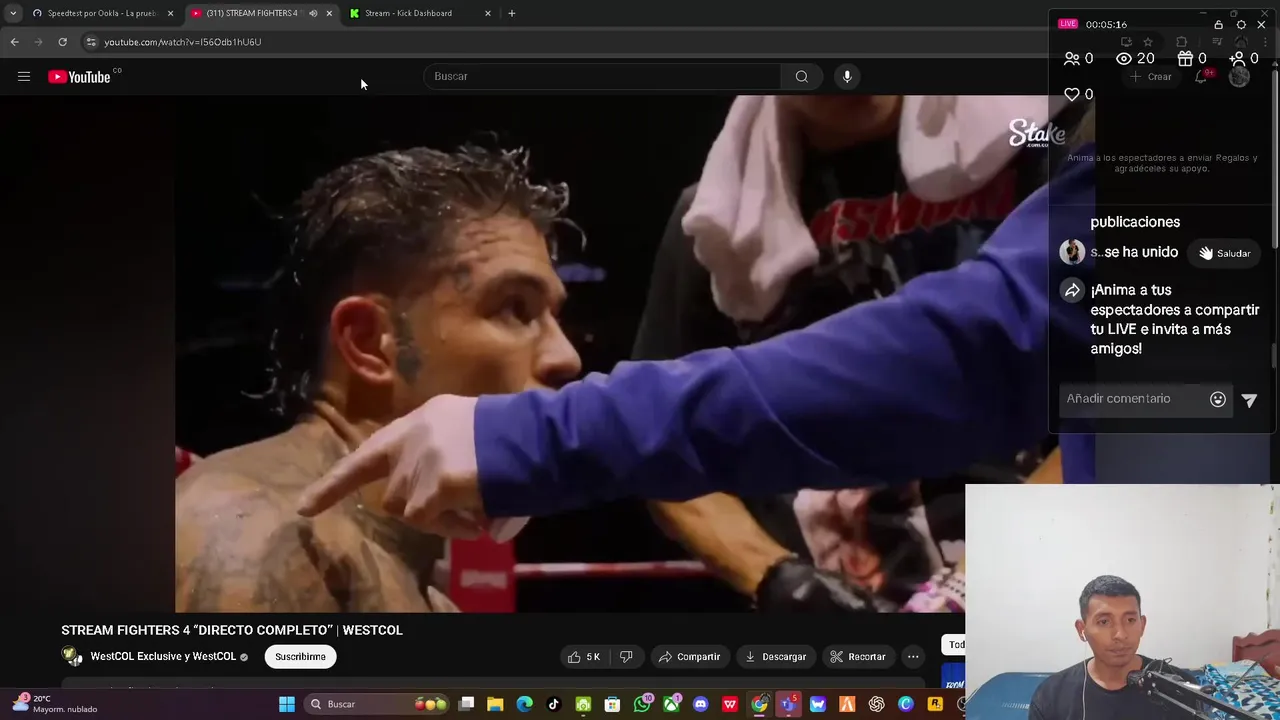View site information icon in address bar
1280x720 pixels.
[91, 42]
